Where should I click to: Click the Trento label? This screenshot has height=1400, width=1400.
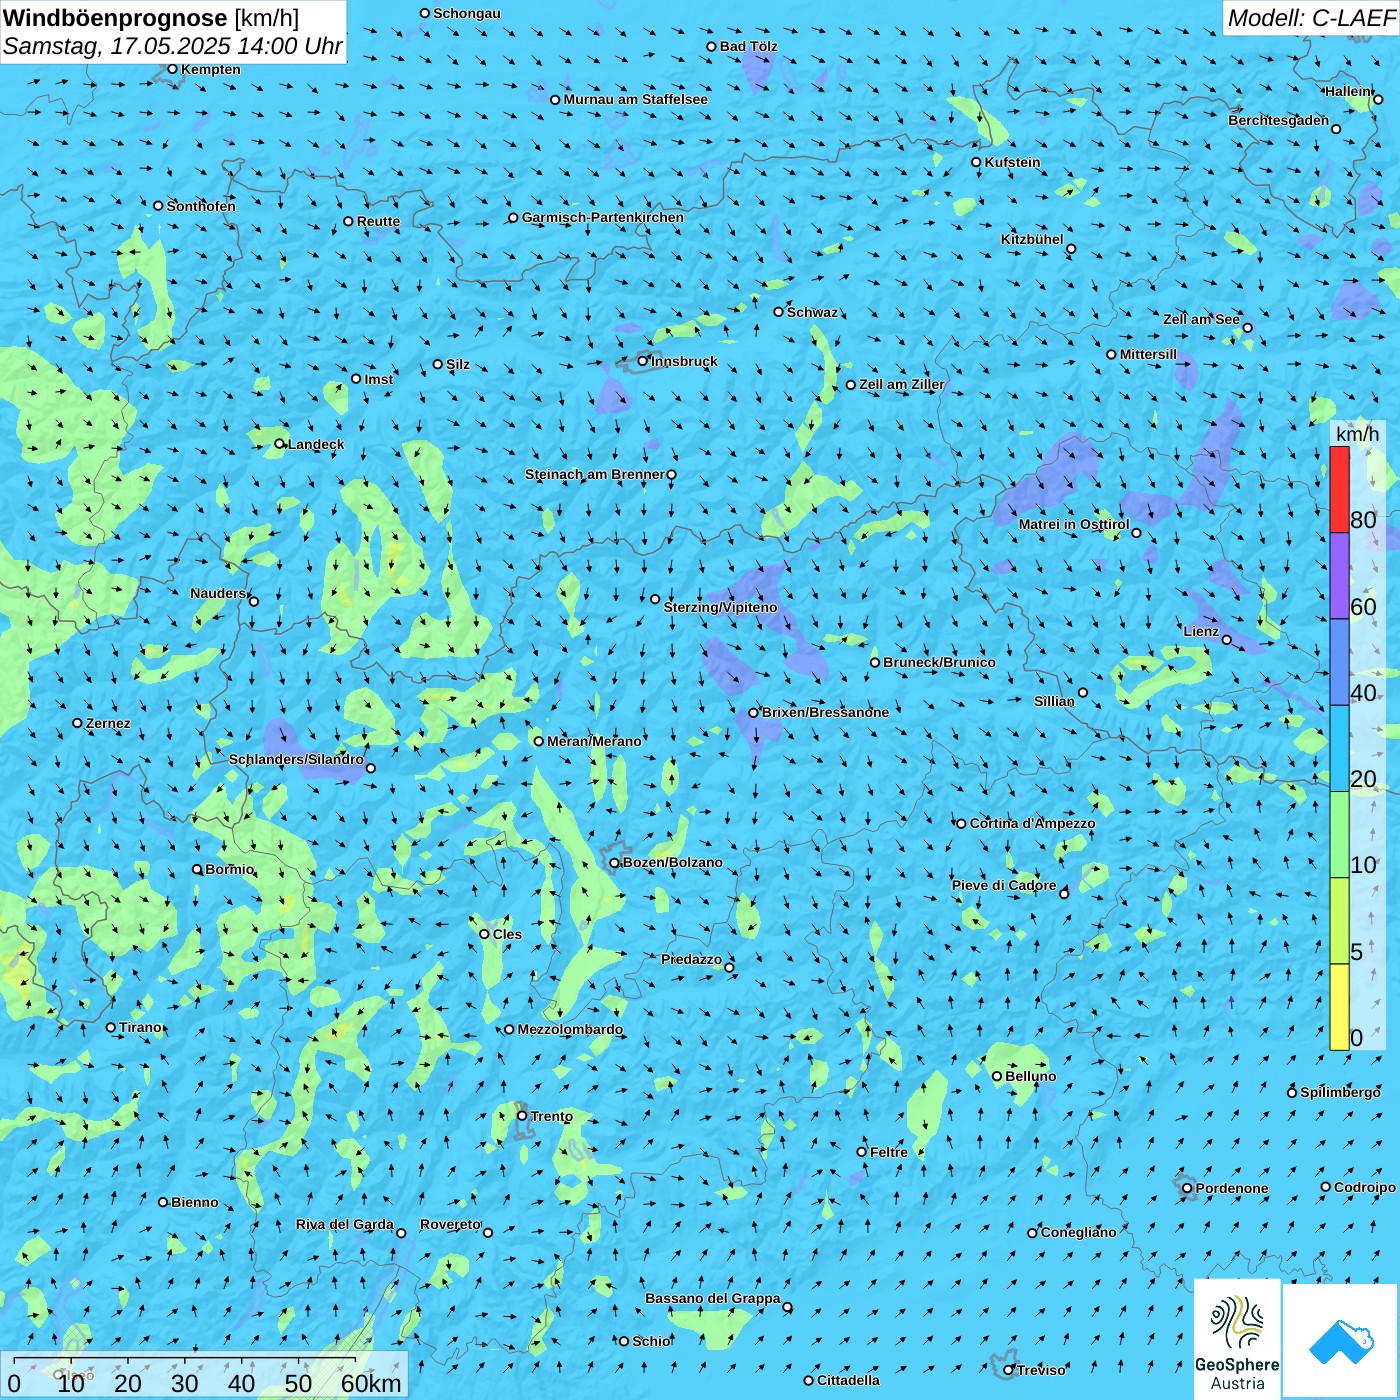552,1116
